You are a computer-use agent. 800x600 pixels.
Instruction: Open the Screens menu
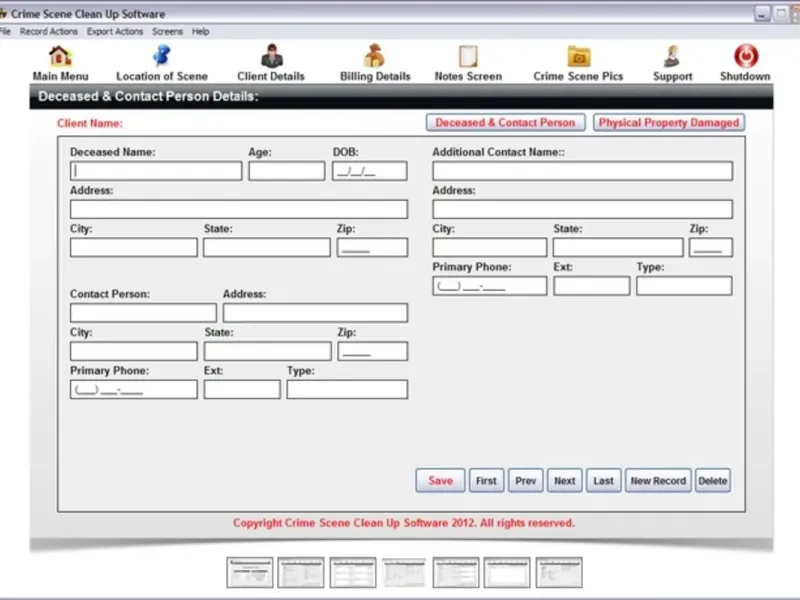[x=167, y=32]
